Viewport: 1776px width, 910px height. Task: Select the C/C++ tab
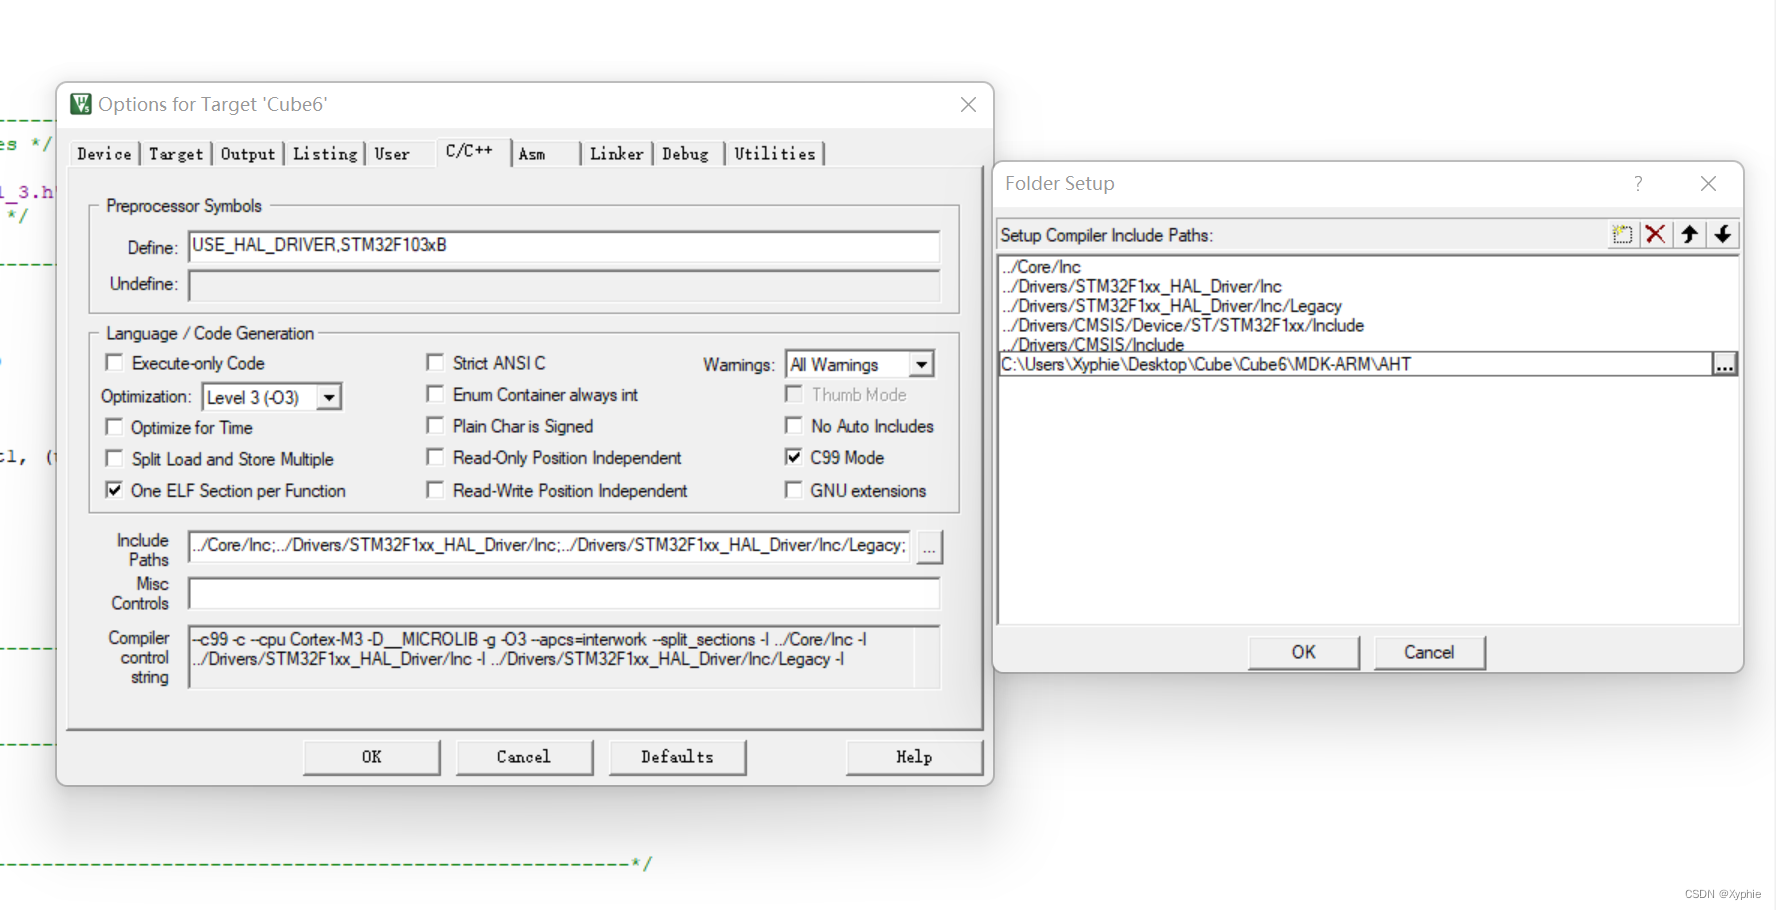470,151
